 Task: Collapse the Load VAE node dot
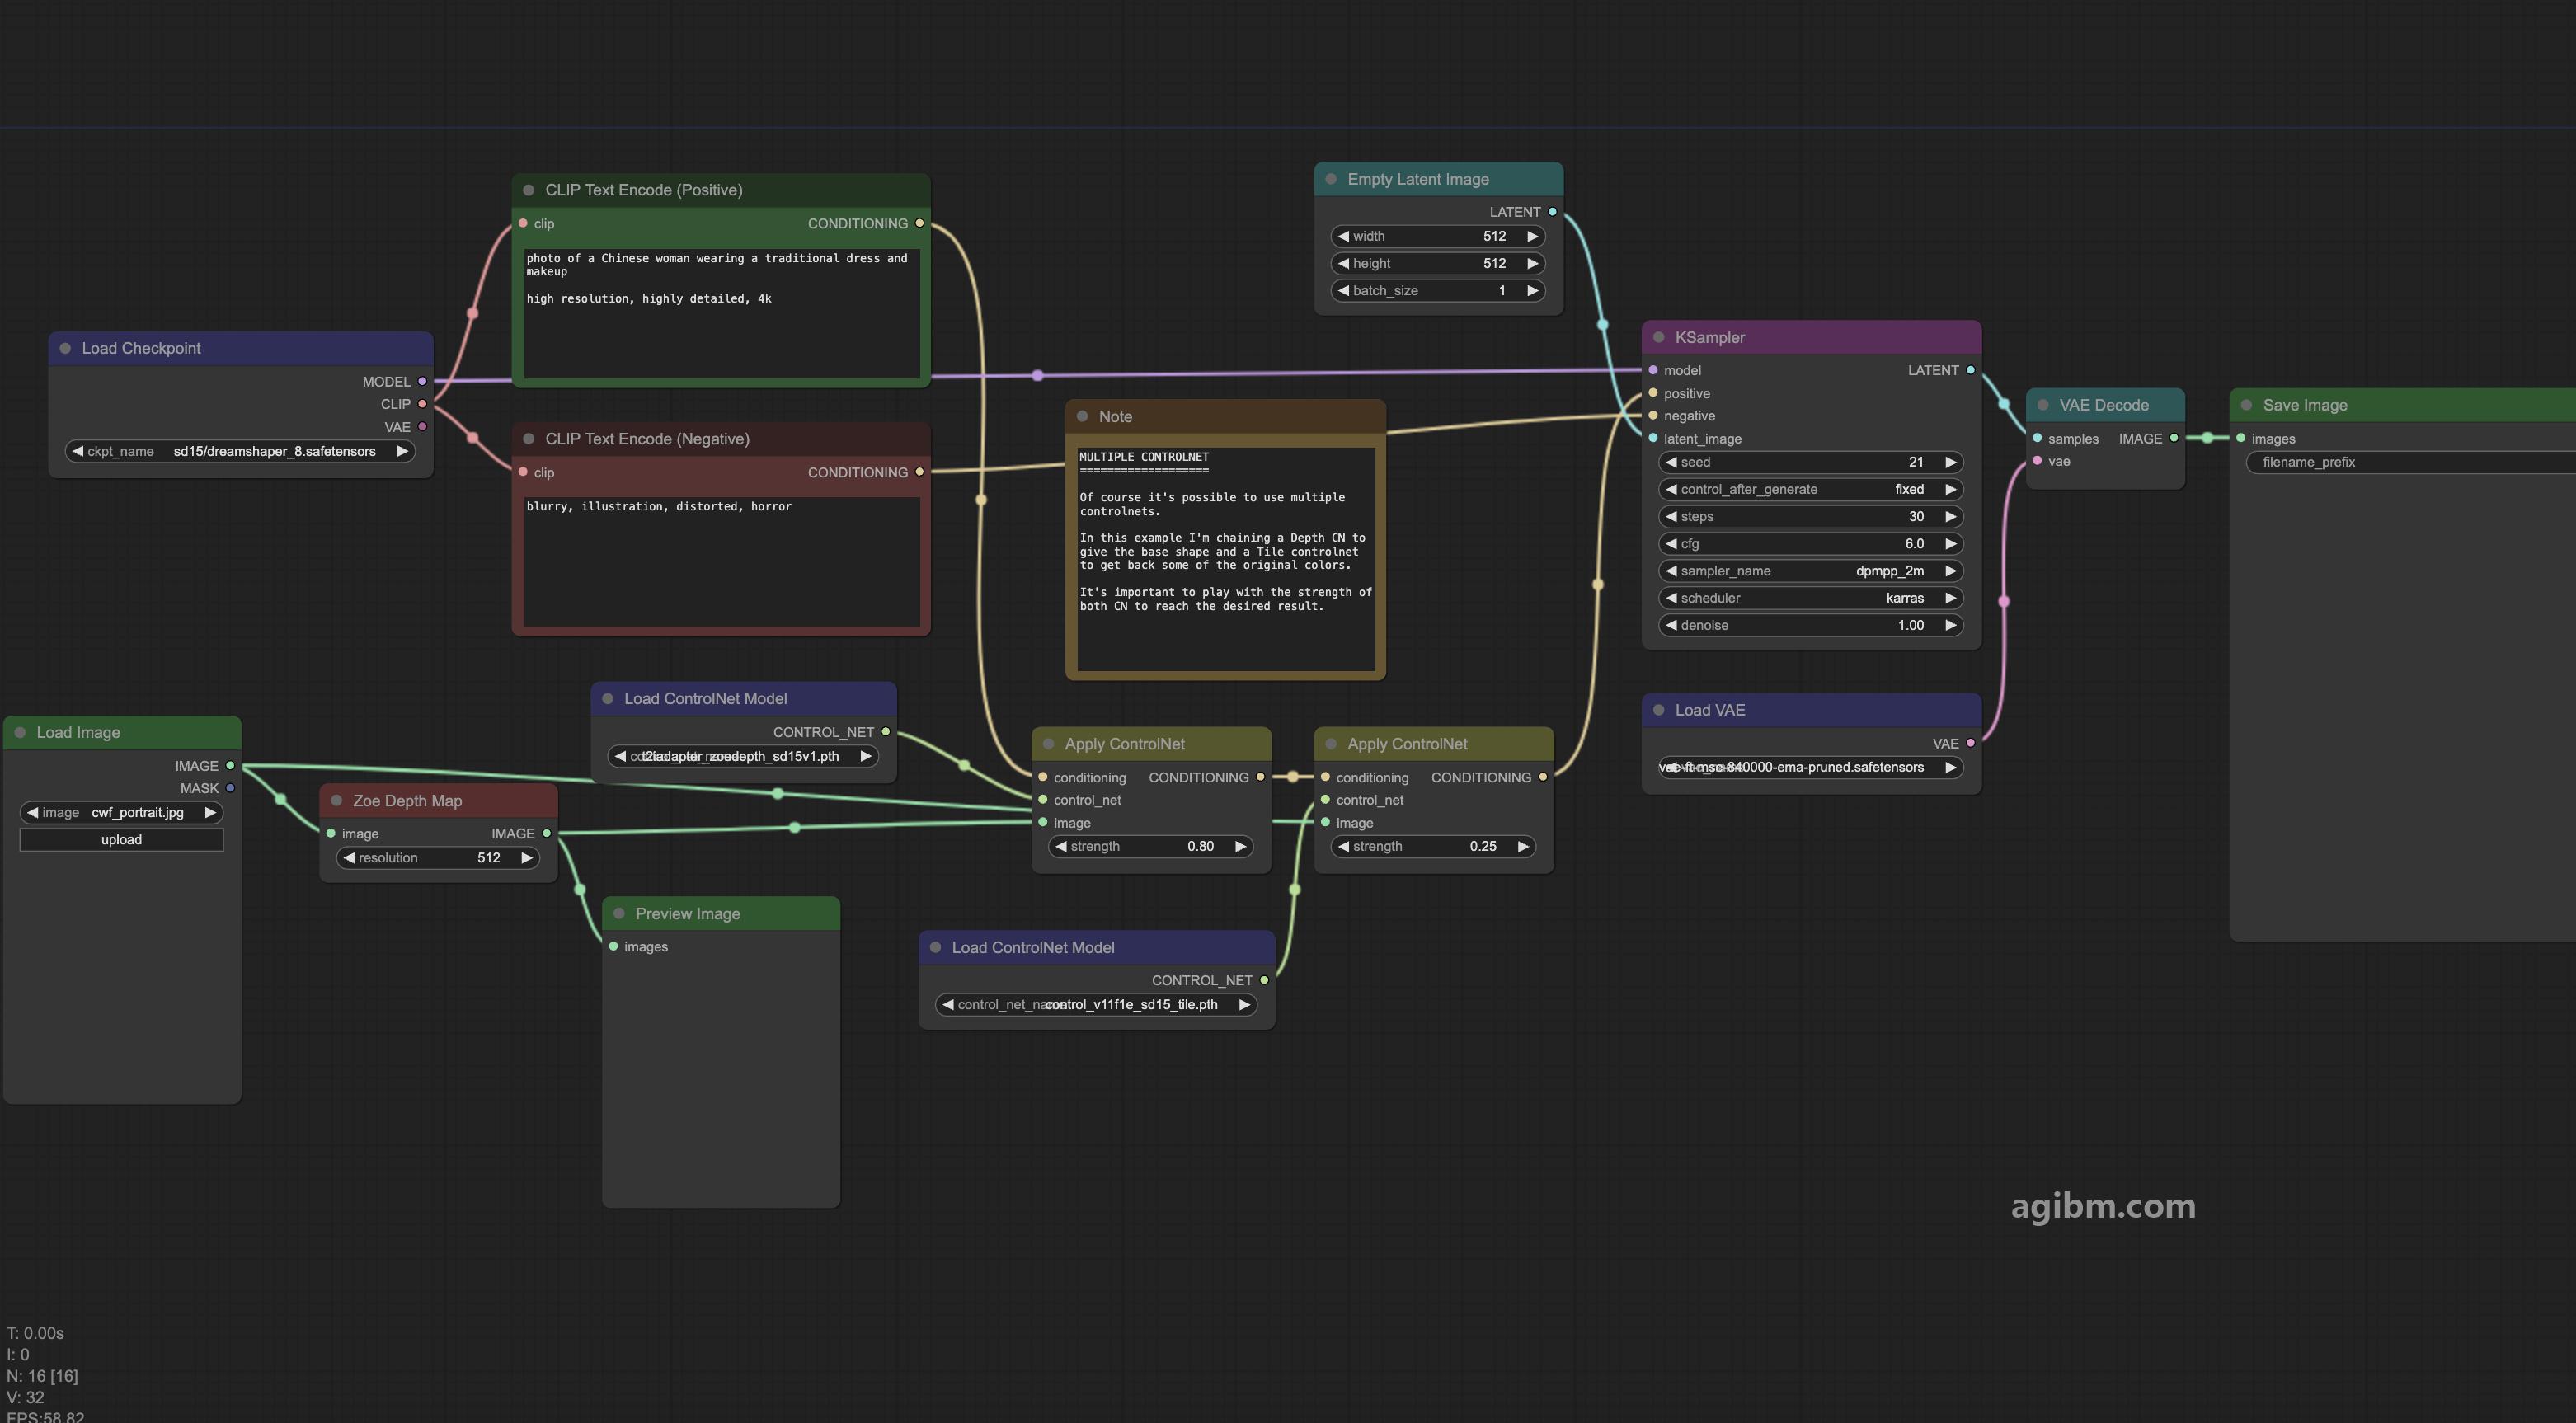click(1658, 710)
